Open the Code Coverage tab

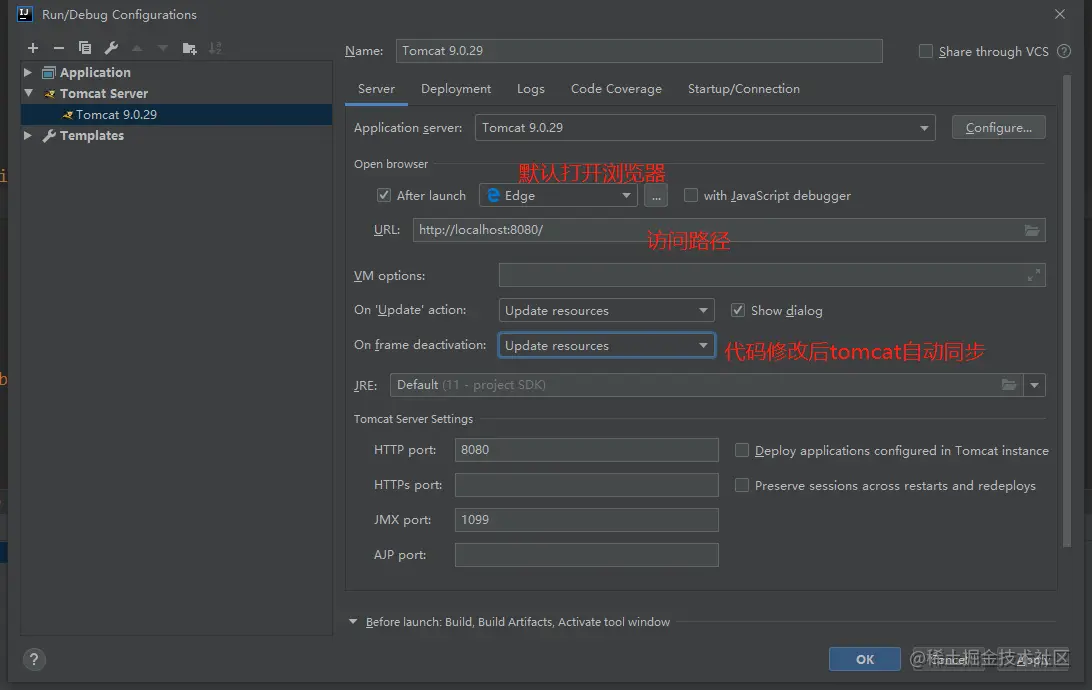[616, 89]
